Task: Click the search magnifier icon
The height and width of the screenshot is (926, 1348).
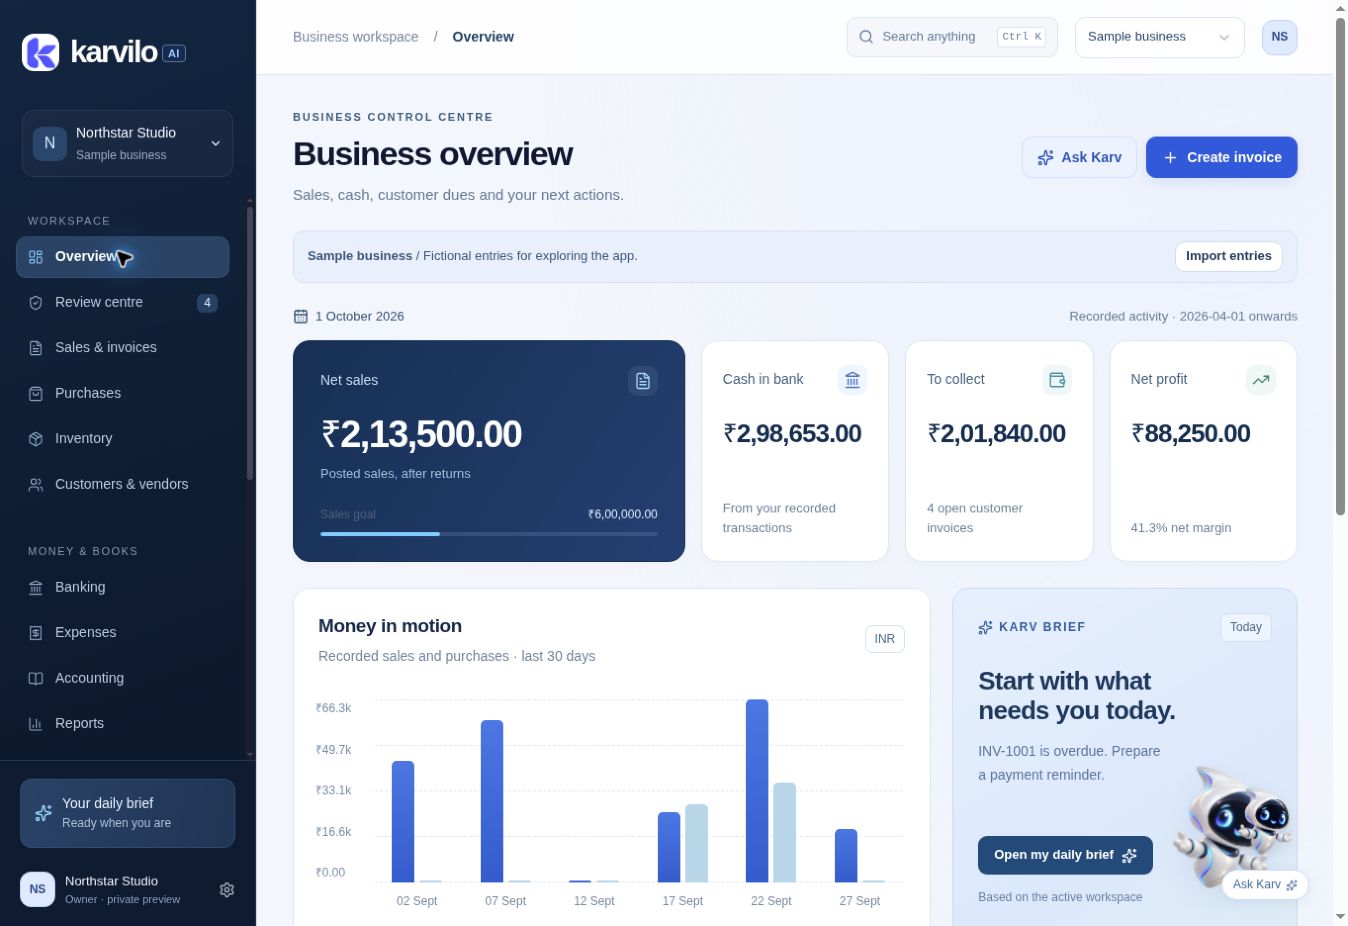Action: [x=866, y=37]
